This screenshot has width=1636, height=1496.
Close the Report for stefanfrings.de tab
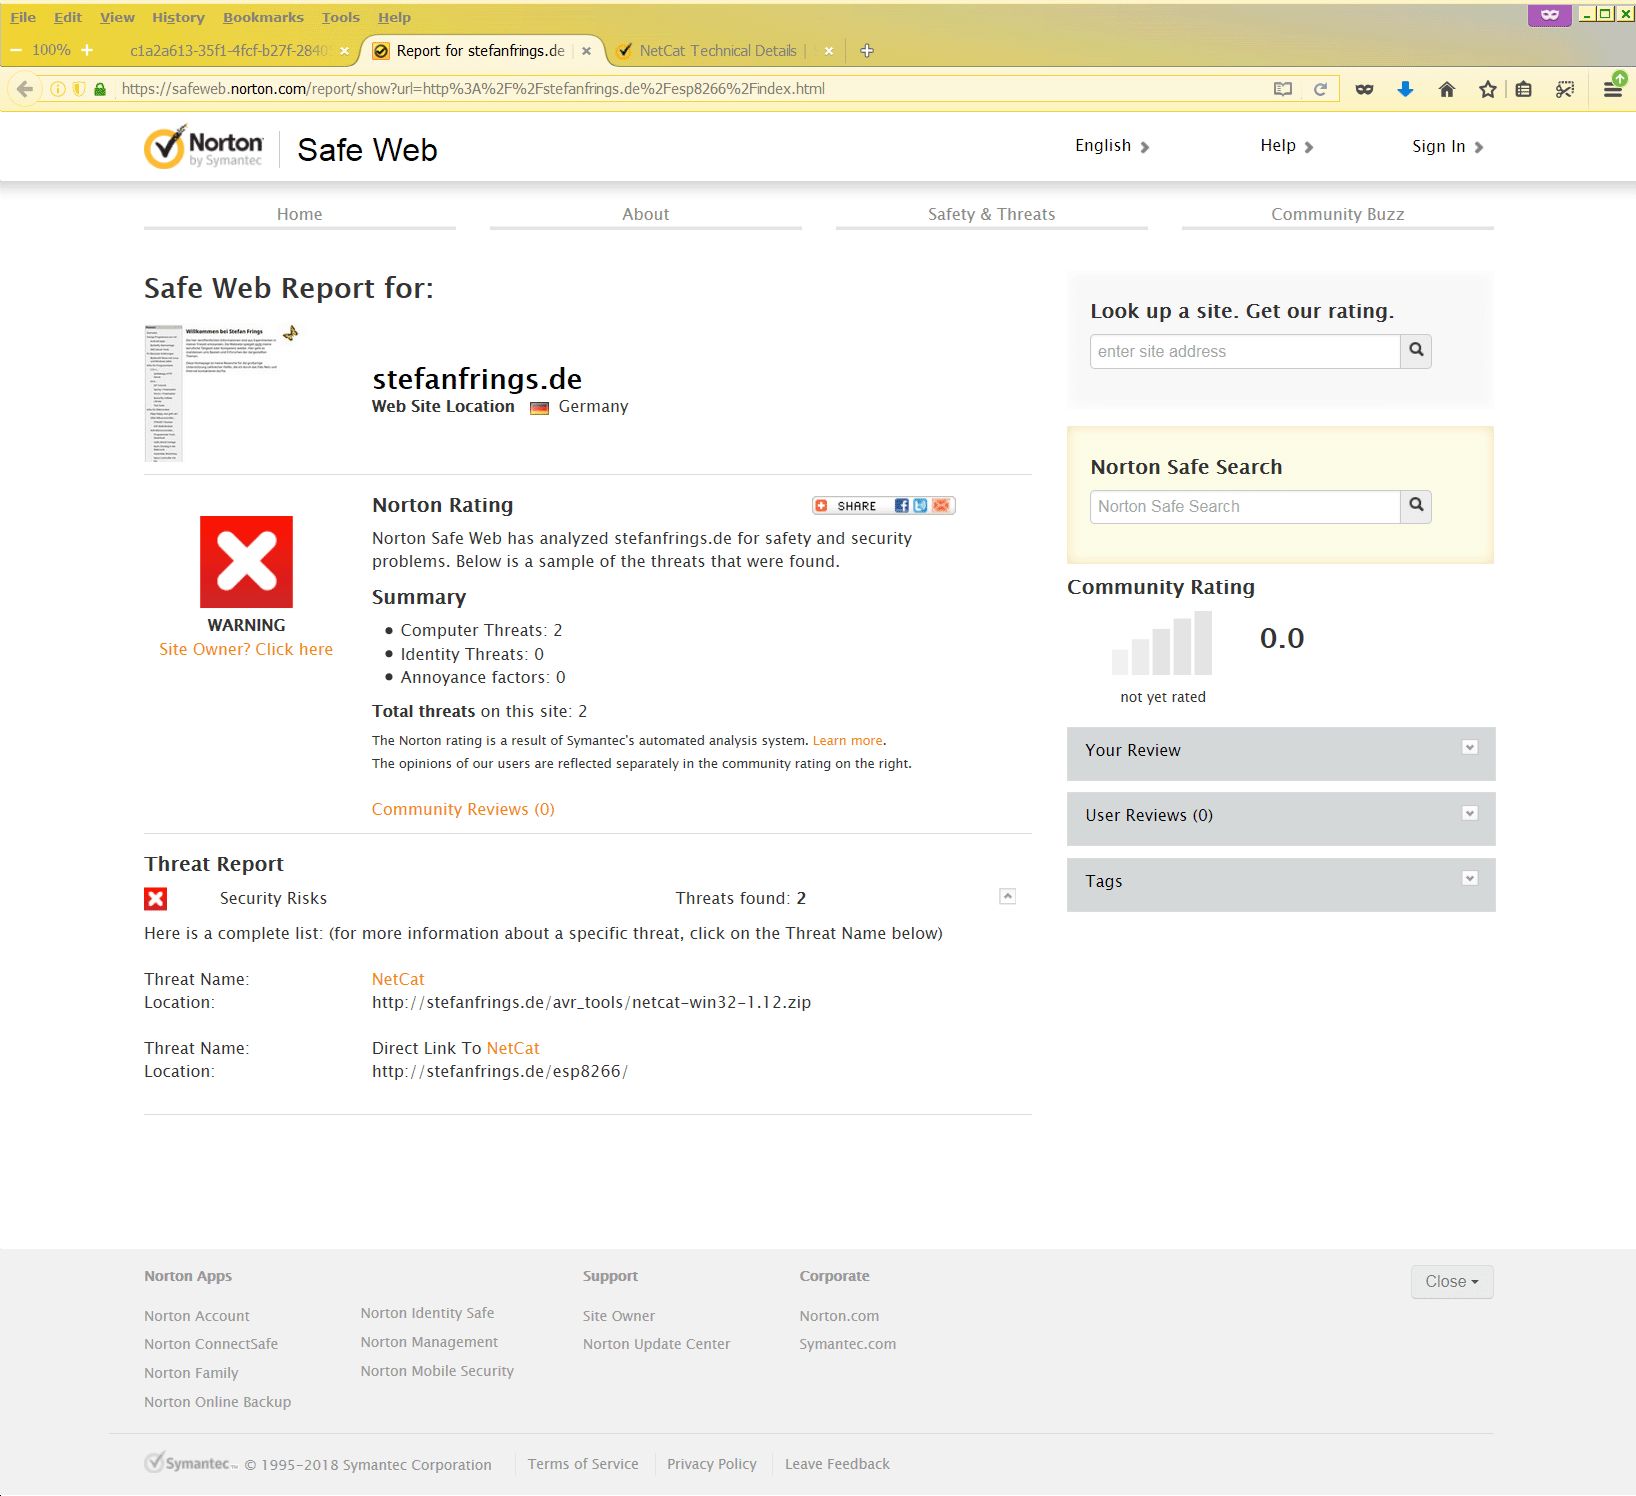click(586, 51)
